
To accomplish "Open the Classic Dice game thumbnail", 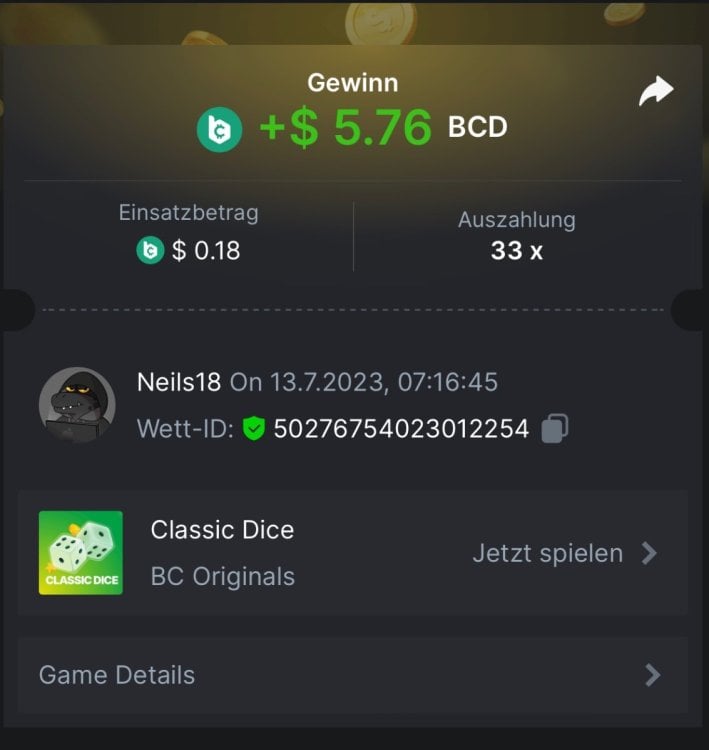I will [81, 553].
